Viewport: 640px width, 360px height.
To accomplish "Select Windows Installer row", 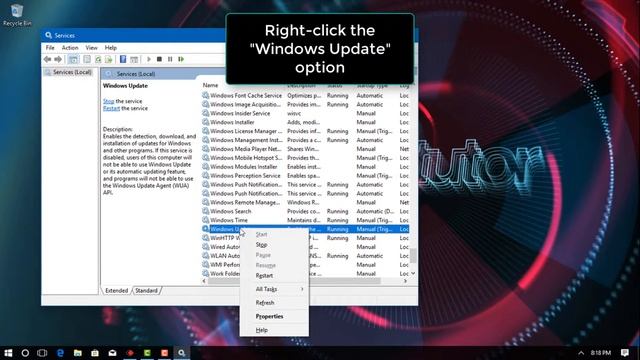I will pos(305,122).
